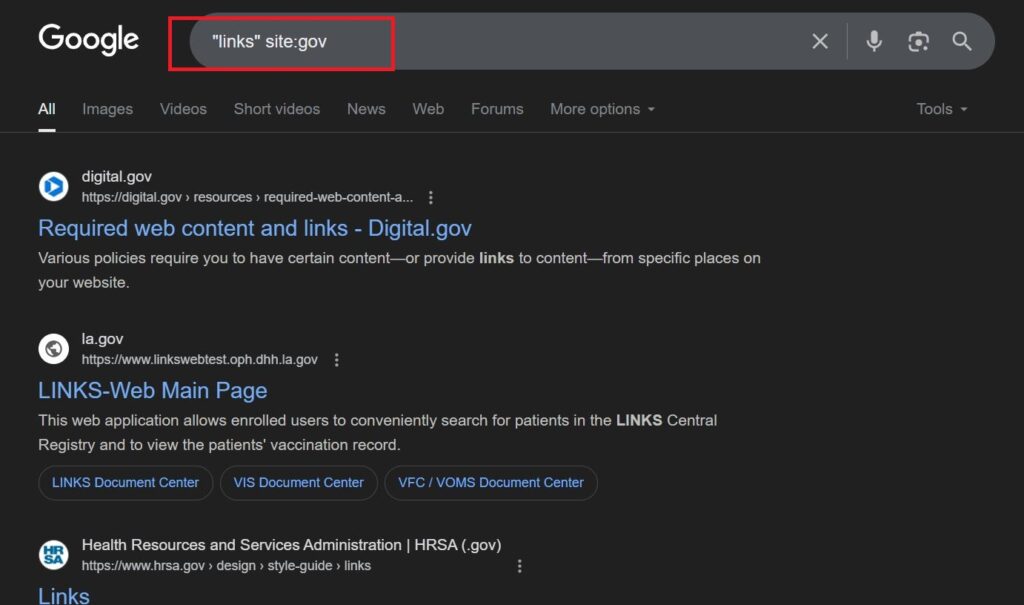Switch to the News tab
Screen dimensions: 1024x605
click(x=366, y=109)
